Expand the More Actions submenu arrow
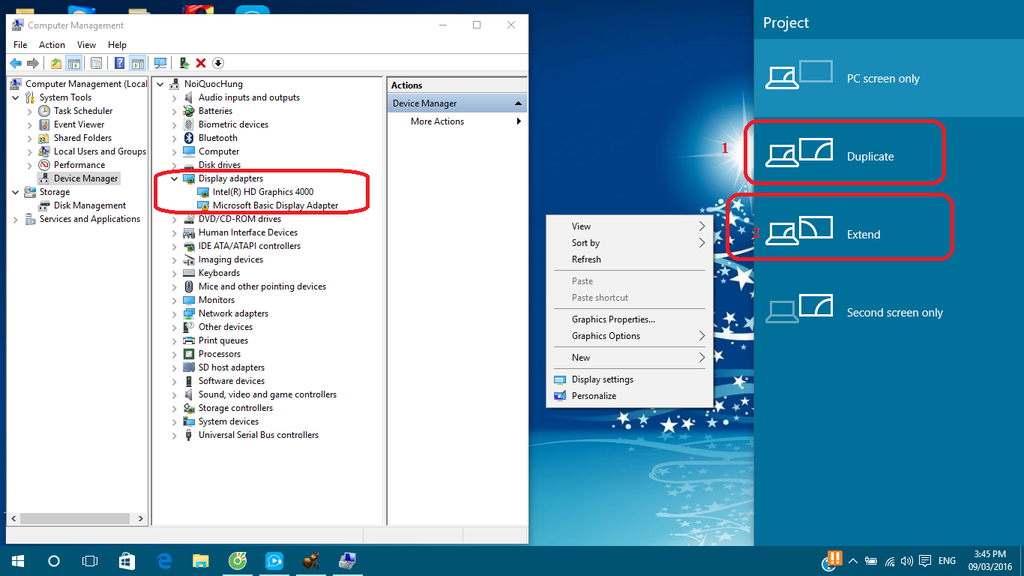1024x576 pixels. point(519,121)
